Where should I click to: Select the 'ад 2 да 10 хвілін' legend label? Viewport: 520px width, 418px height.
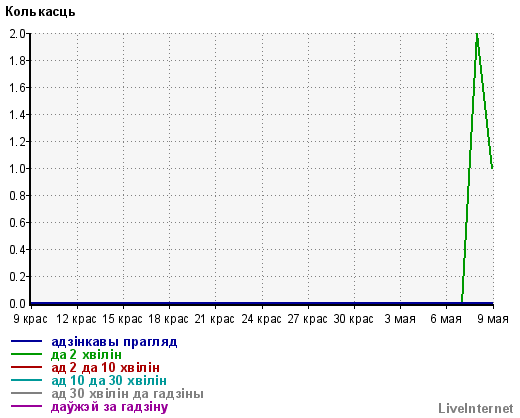105,368
